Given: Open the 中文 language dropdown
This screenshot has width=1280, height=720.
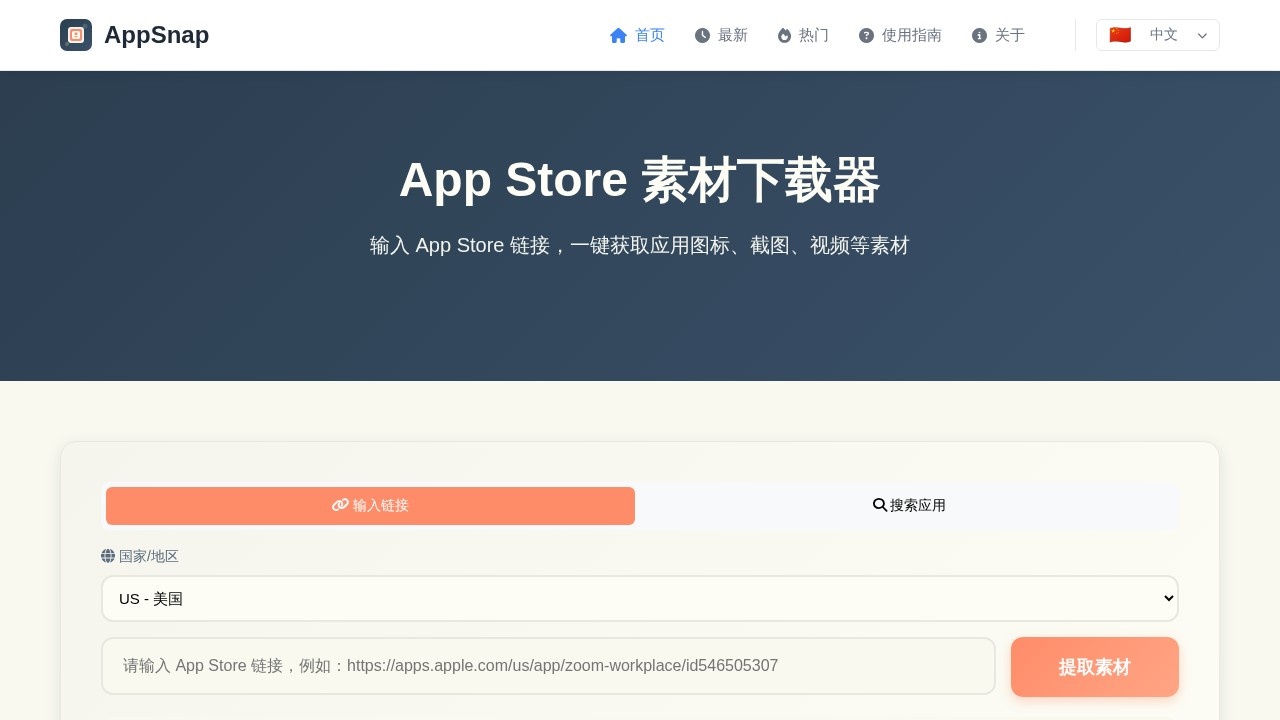Looking at the screenshot, I should coord(1158,35).
